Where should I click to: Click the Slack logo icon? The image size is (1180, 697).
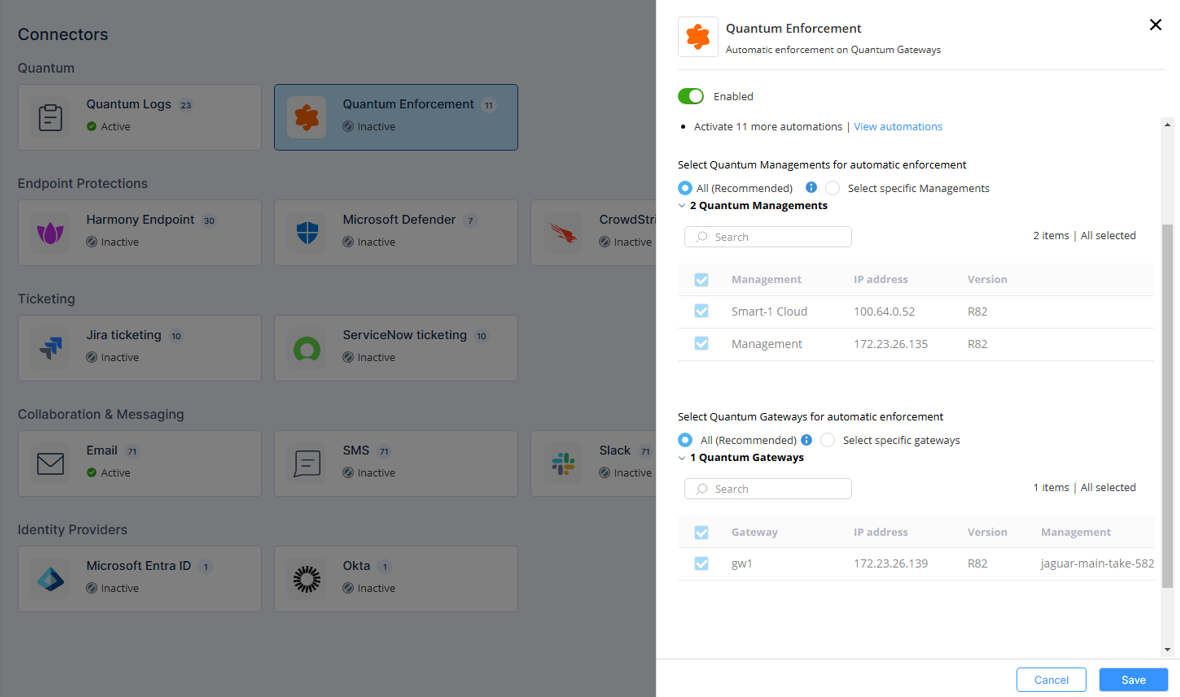(564, 464)
